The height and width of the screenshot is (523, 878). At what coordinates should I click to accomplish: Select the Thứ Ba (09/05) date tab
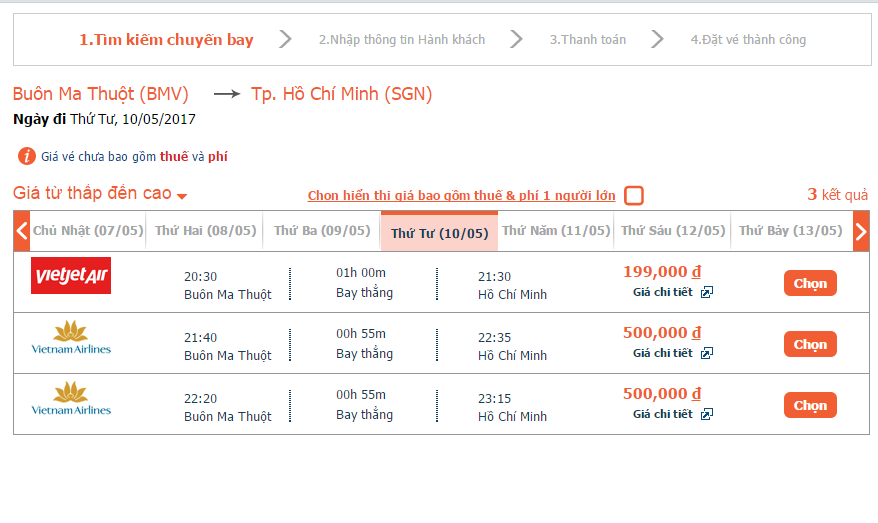click(x=322, y=231)
